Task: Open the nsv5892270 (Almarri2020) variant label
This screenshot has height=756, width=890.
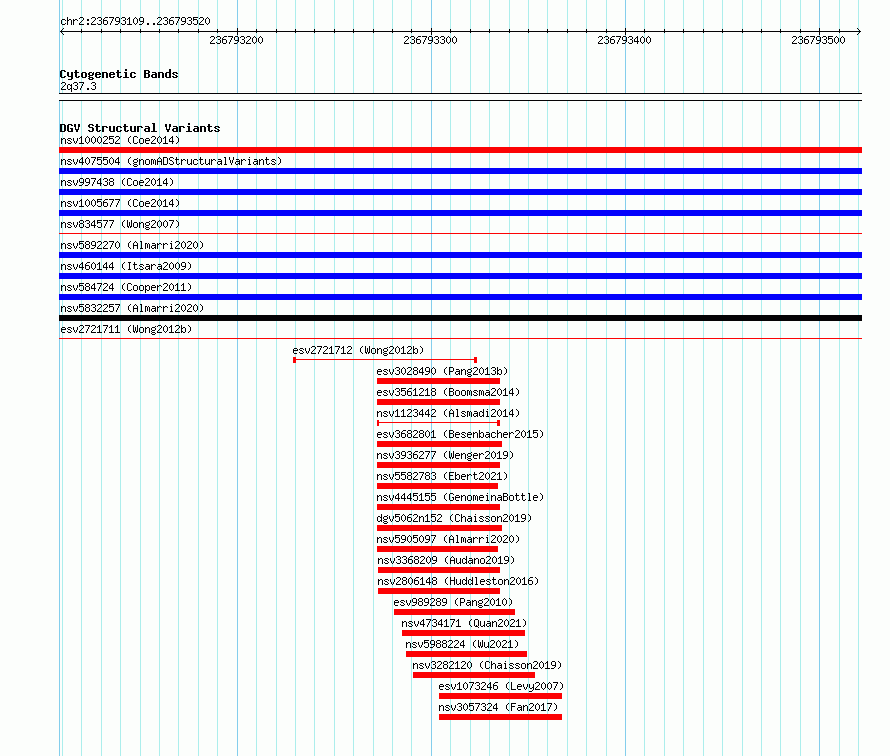Action: pyautogui.click(x=132, y=245)
